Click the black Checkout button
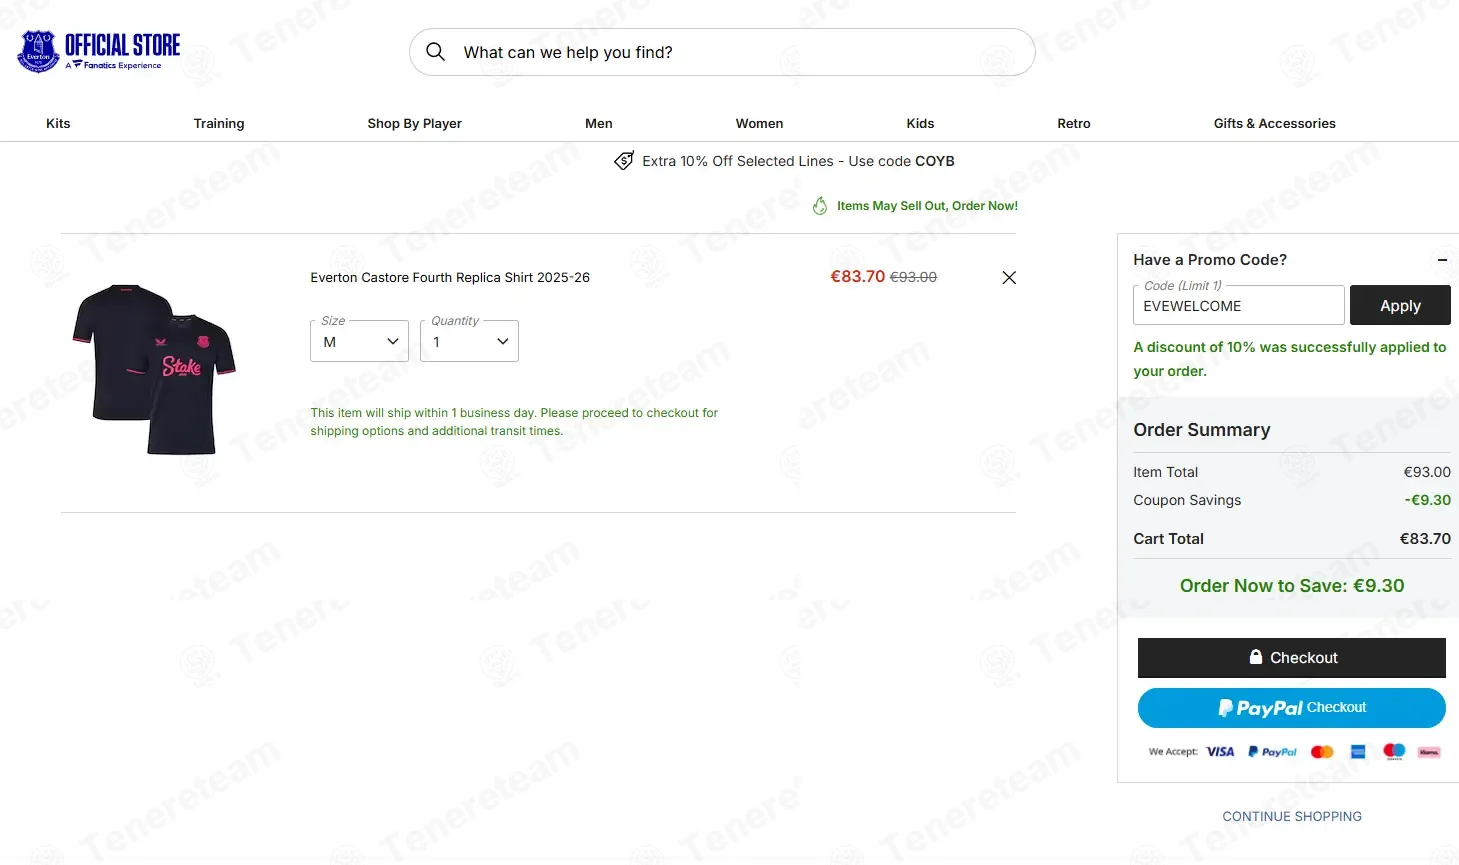The height and width of the screenshot is (865, 1459). click(x=1292, y=658)
